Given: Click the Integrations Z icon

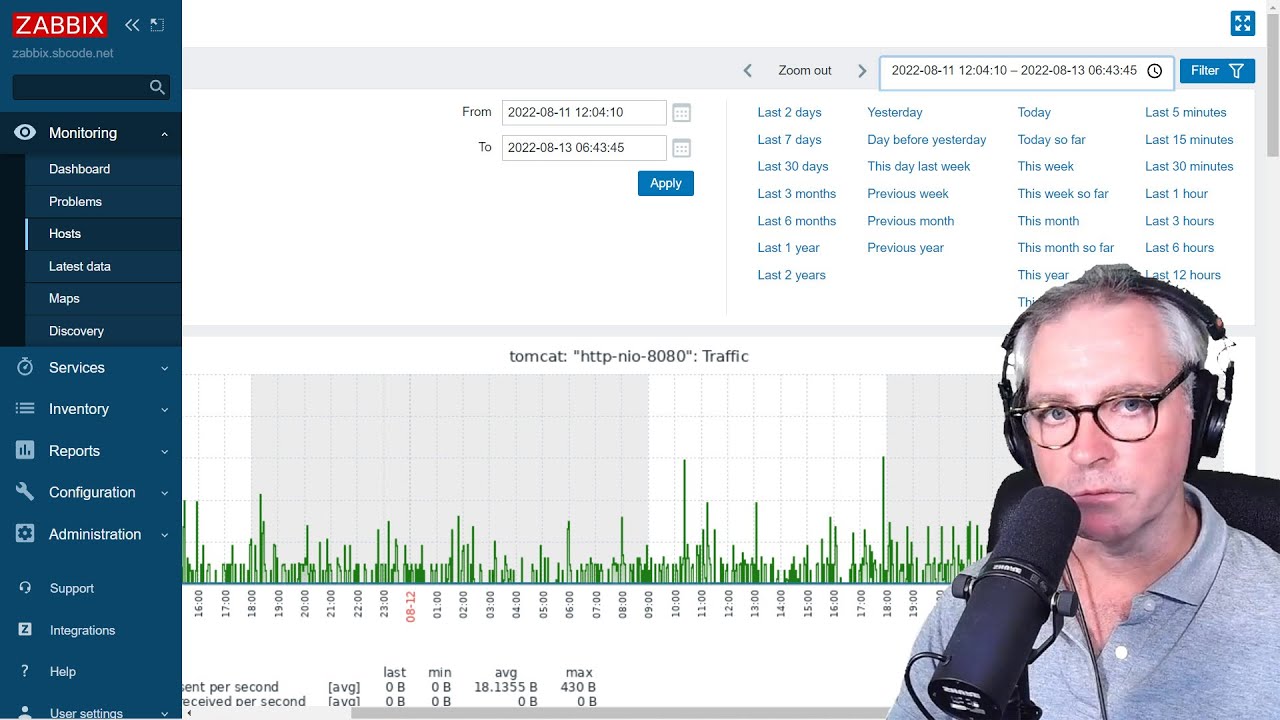Looking at the screenshot, I should 25,630.
